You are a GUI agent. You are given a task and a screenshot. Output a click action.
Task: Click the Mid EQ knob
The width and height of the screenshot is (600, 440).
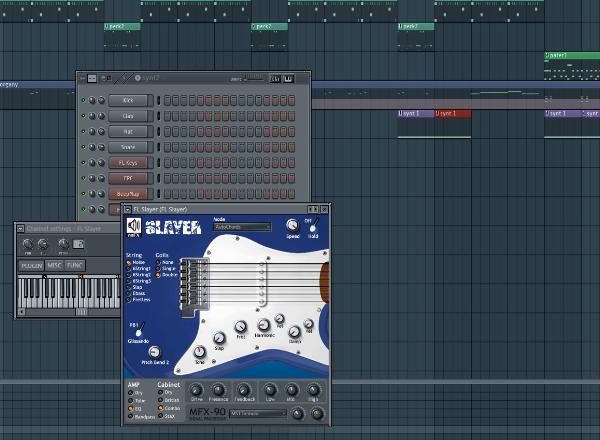click(x=292, y=390)
